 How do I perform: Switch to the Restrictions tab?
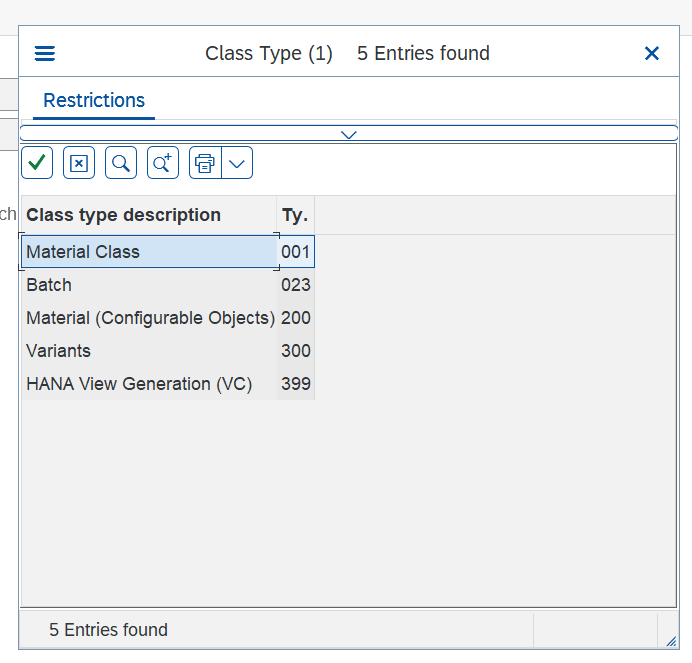(x=94, y=101)
